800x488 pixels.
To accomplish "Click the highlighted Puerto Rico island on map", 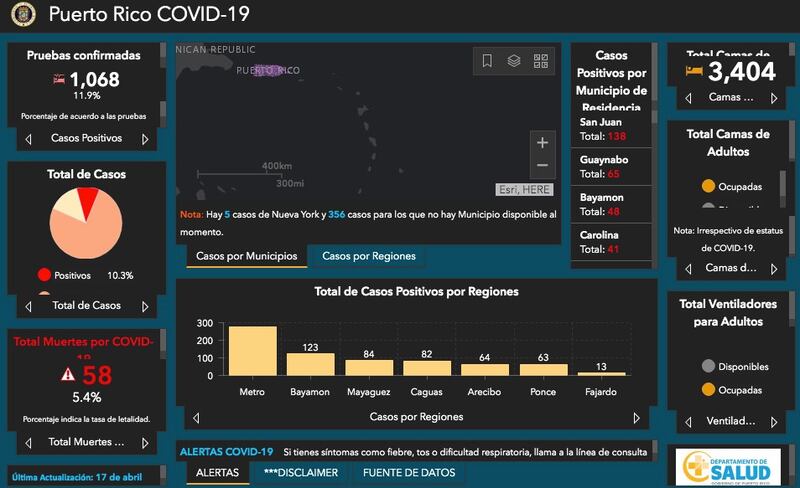I will point(267,70).
